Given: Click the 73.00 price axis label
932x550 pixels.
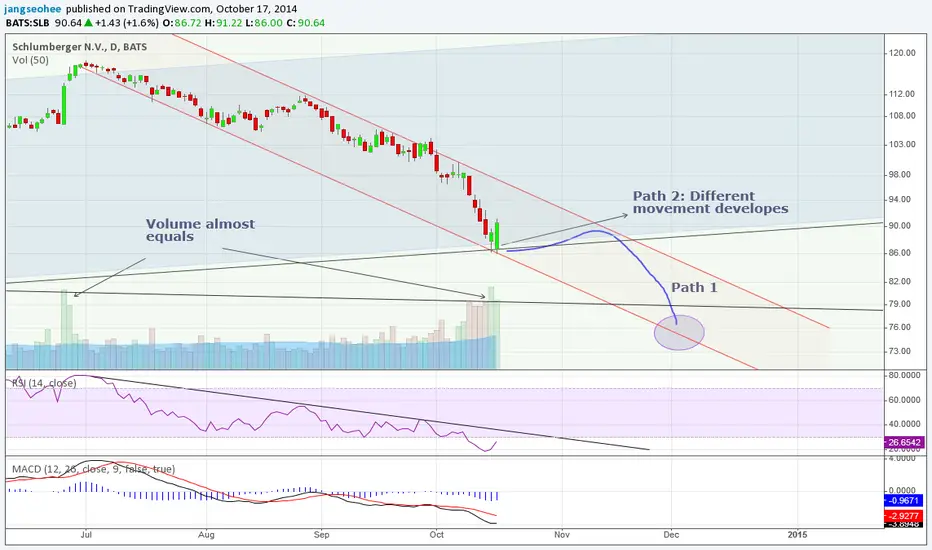Looking at the screenshot, I should point(899,351).
